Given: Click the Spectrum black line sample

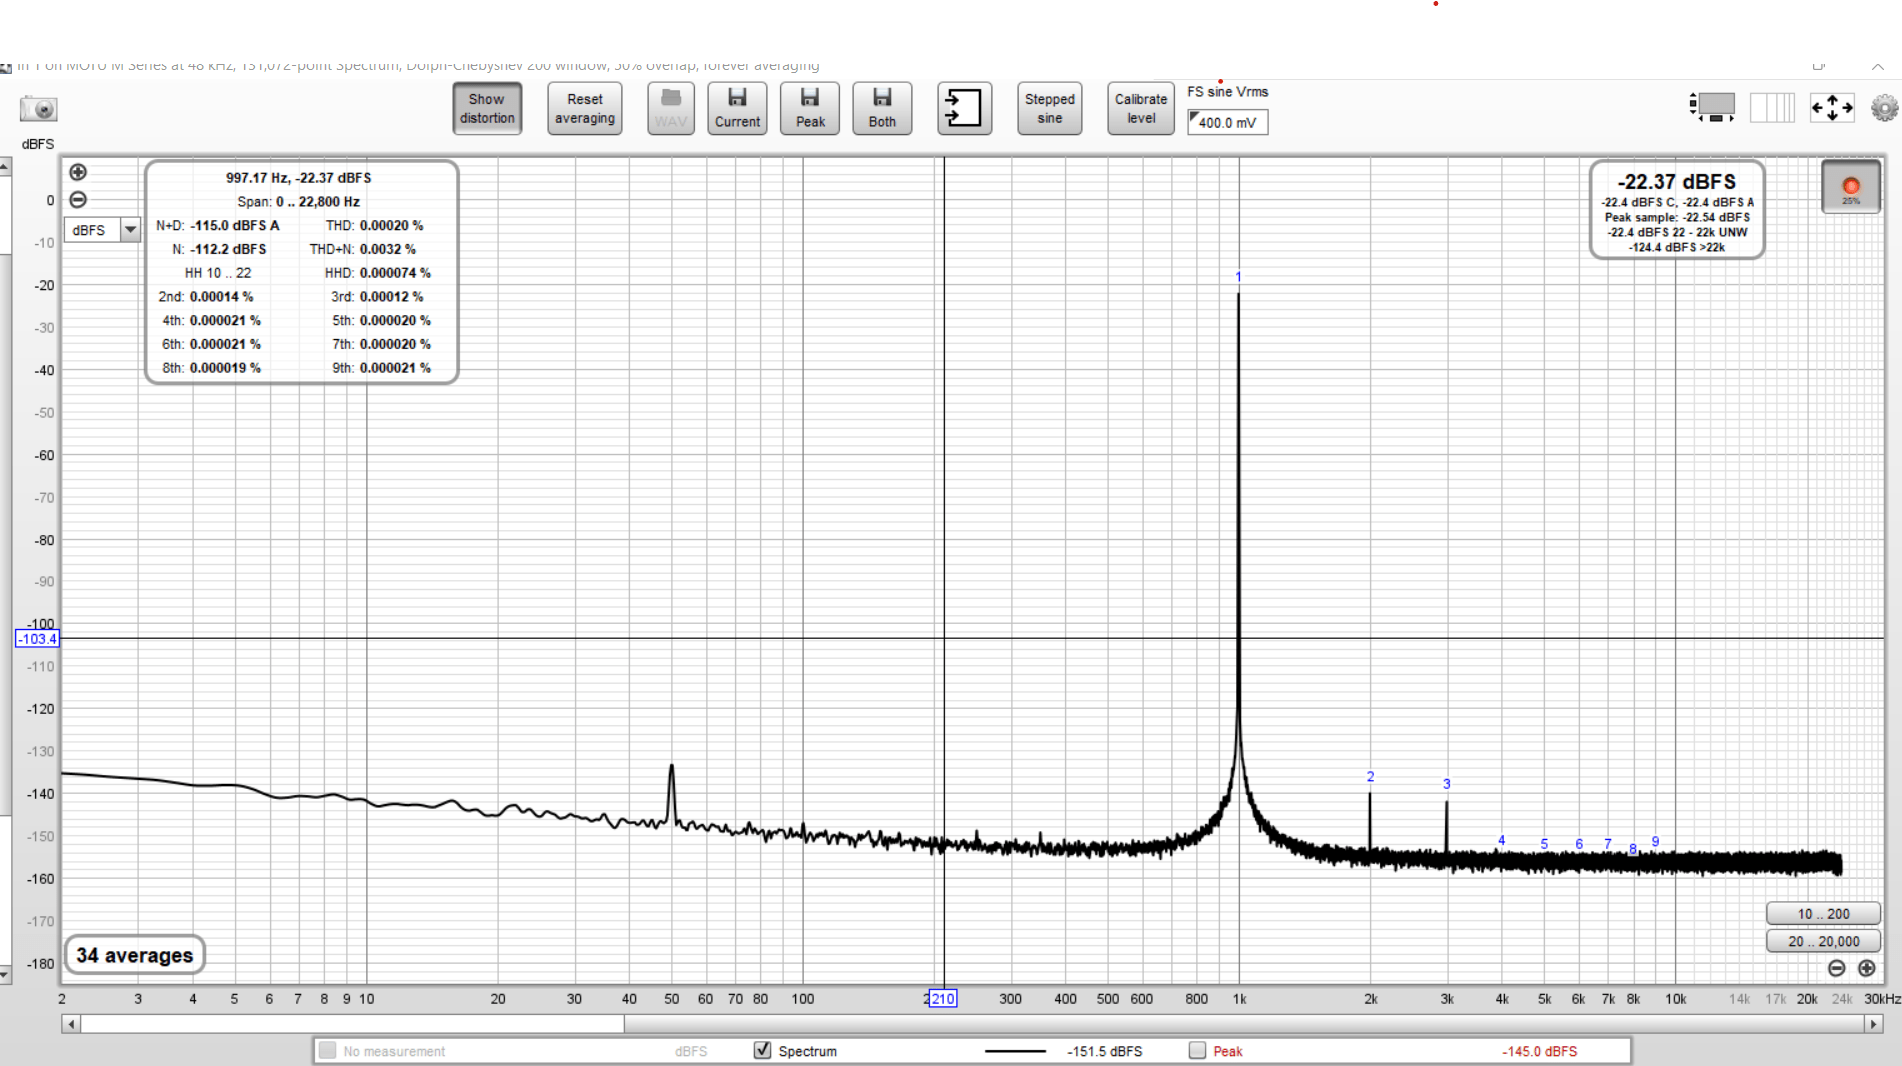Looking at the screenshot, I should point(1015,1051).
